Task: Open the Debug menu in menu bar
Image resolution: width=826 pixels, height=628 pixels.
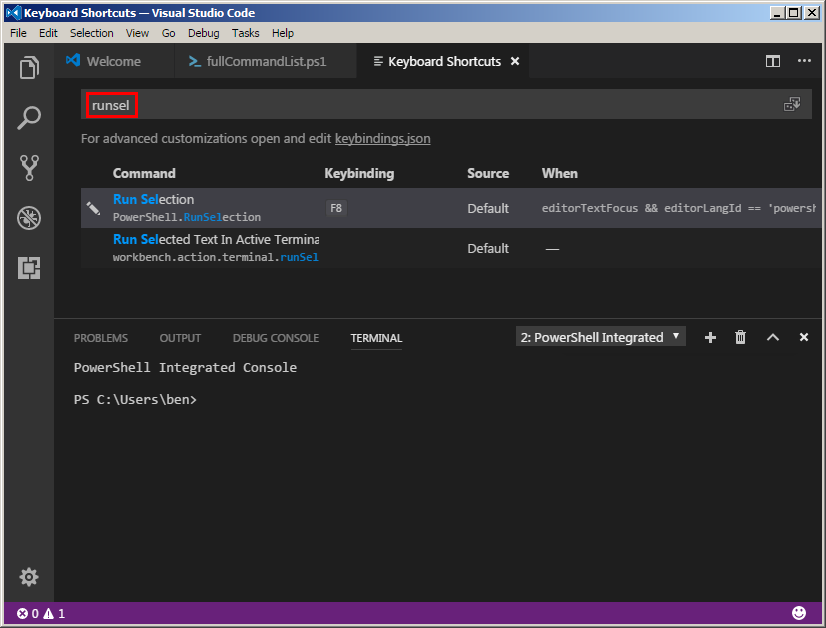Action: click(203, 33)
